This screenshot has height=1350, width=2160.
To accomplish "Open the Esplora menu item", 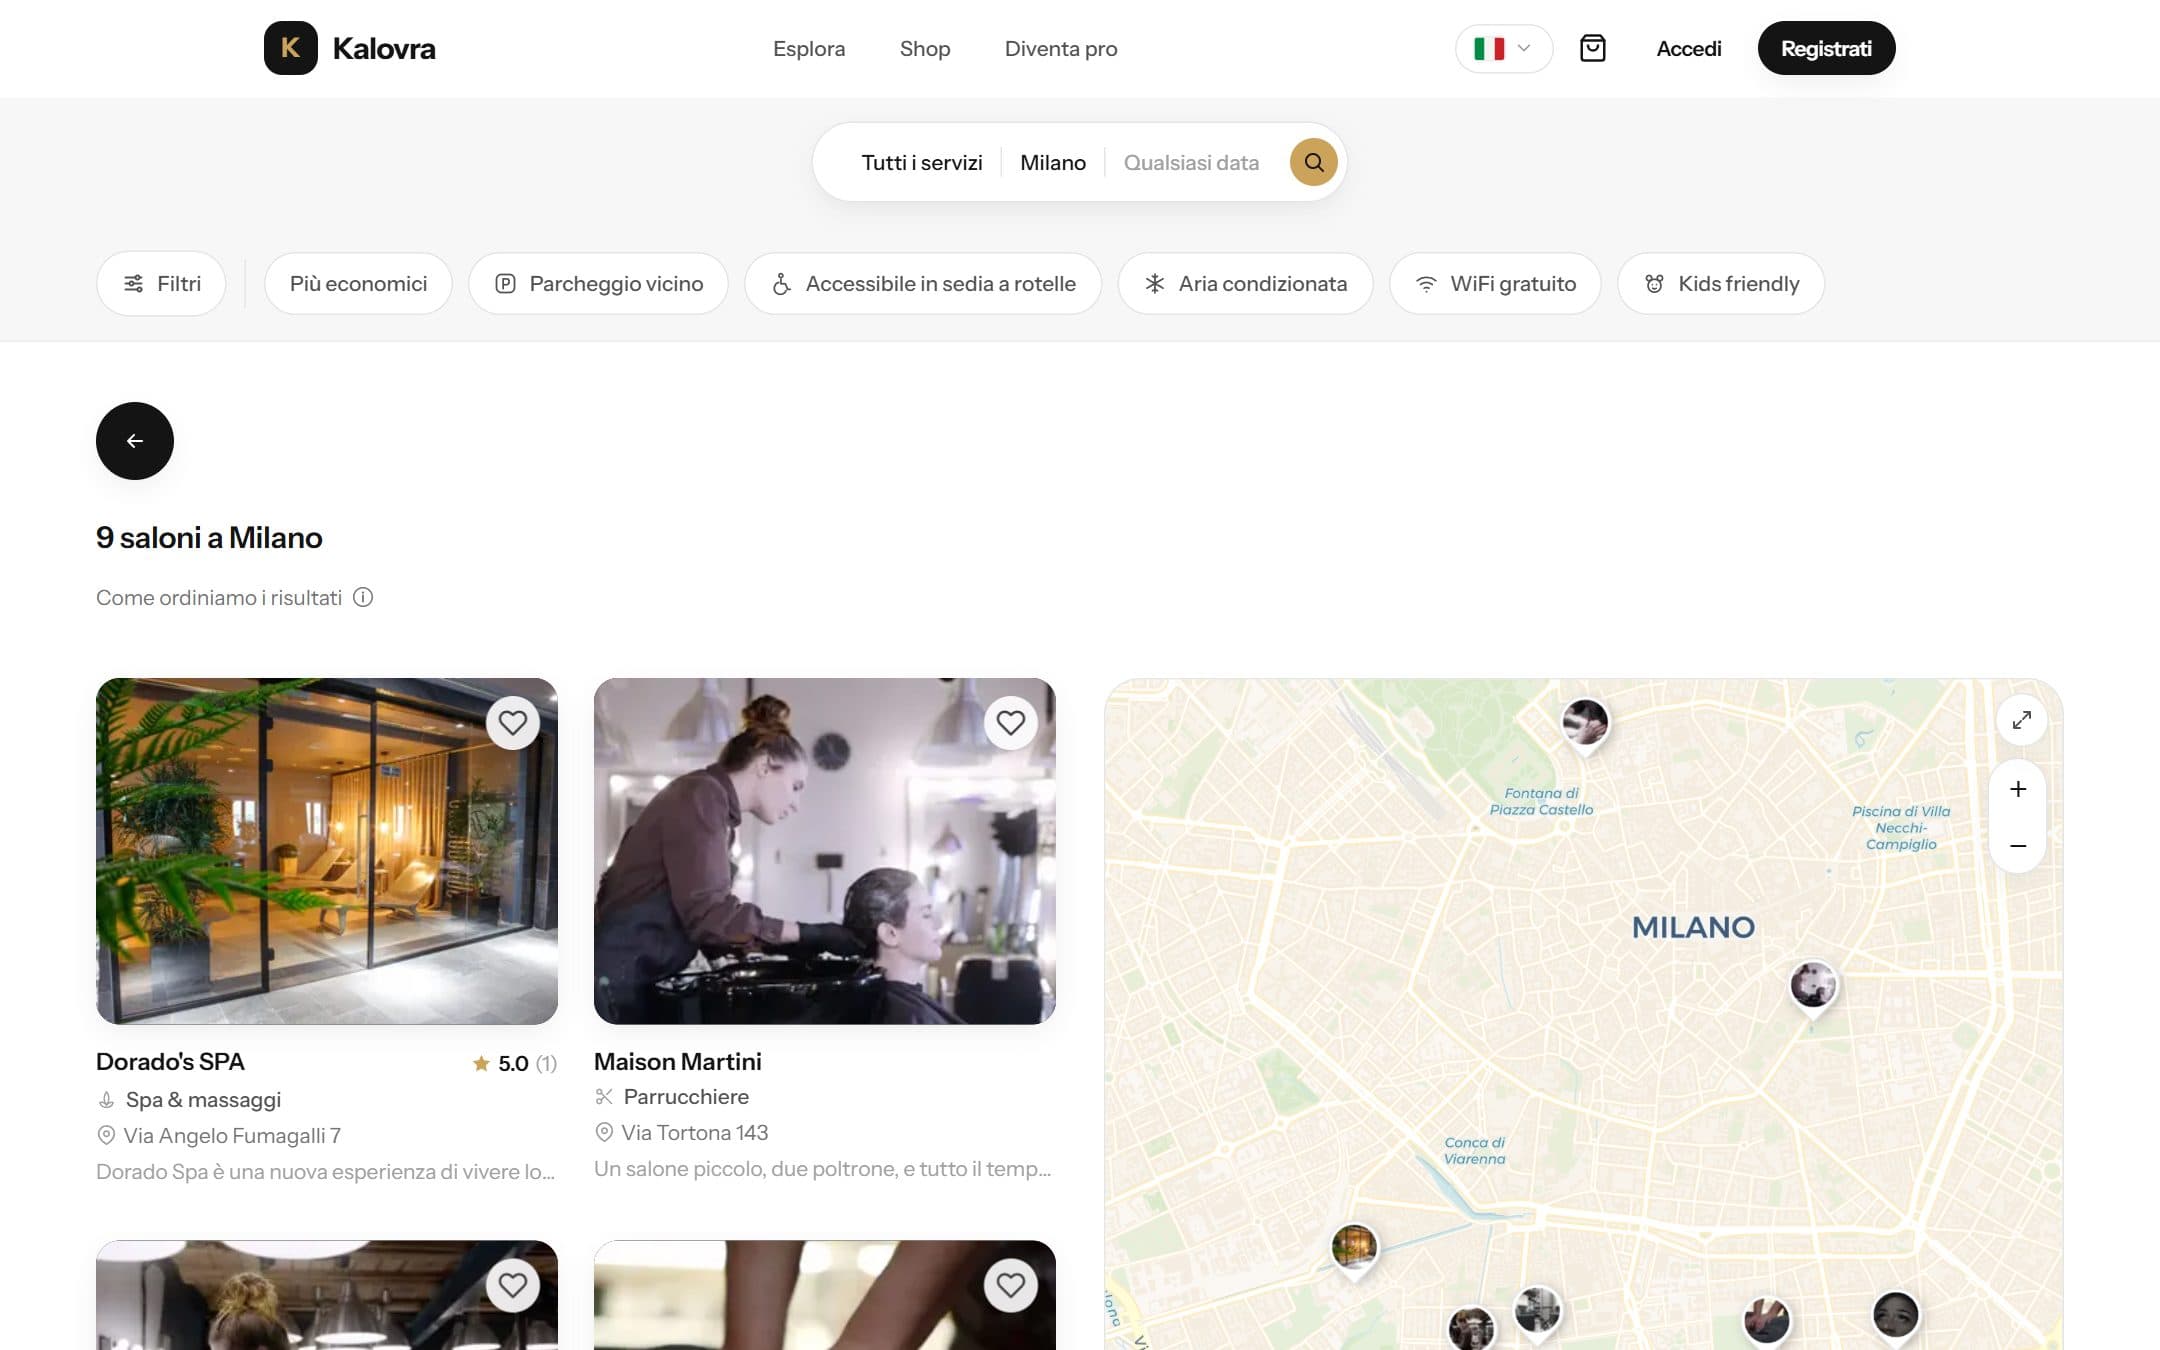I will [808, 48].
